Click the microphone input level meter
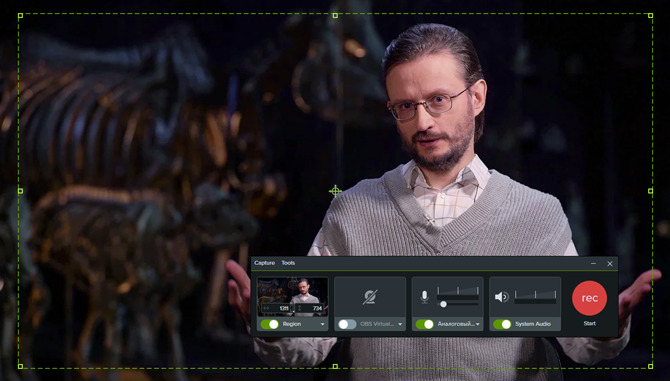Image resolution: width=670 pixels, height=381 pixels. (x=458, y=293)
